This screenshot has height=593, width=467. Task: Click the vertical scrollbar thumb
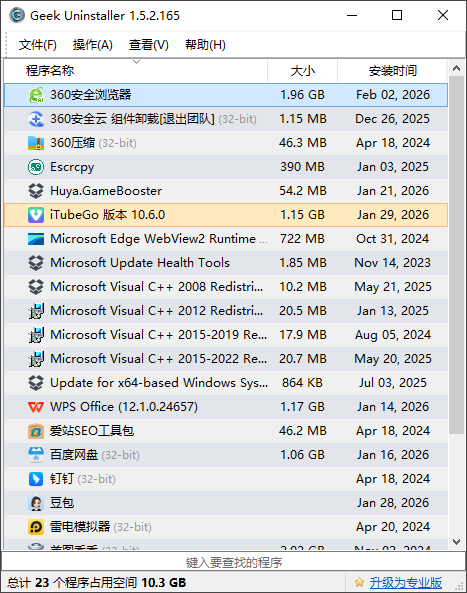(x=456, y=255)
